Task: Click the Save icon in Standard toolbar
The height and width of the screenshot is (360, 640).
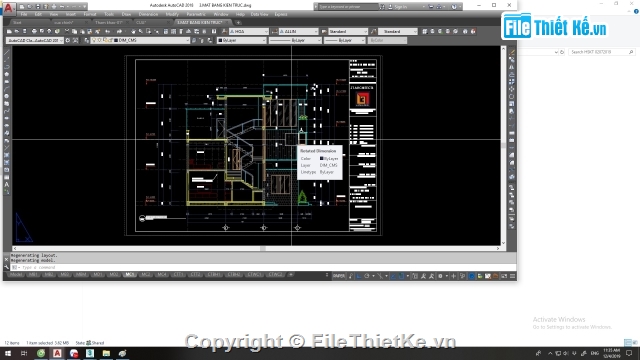Action: pos(24,31)
